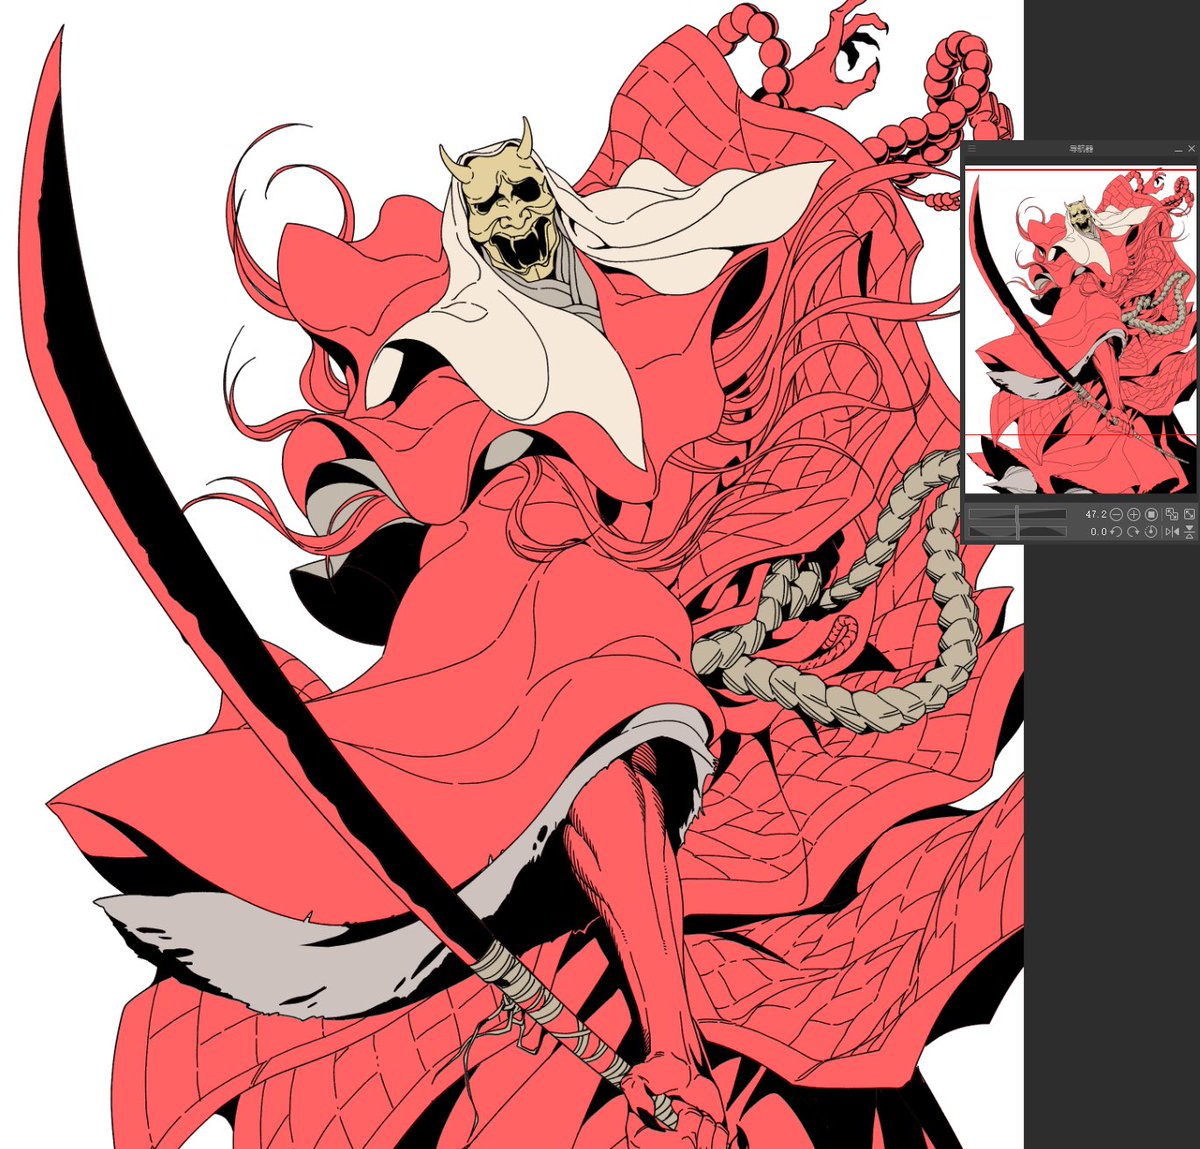Viewport: 1200px width, 1149px height.
Task: Close the Navigator panel
Action: (x=1192, y=148)
